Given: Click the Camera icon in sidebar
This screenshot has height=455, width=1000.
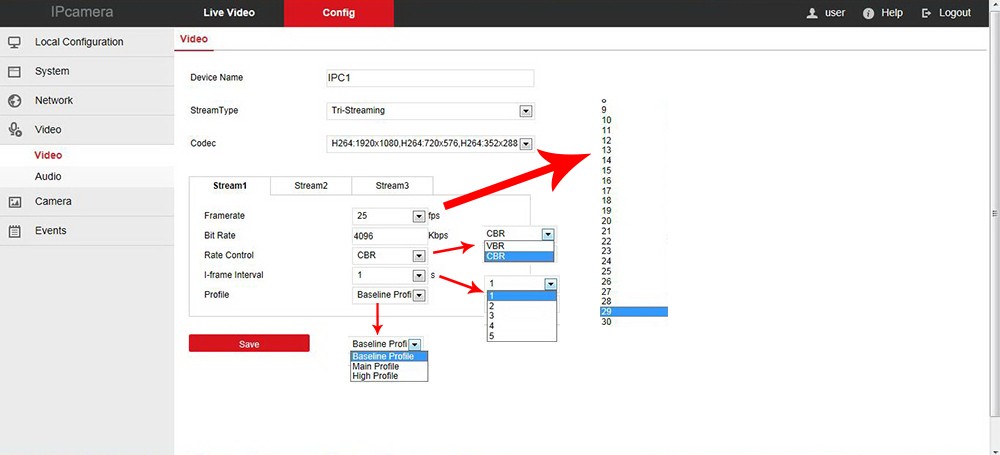Looking at the screenshot, I should [15, 202].
